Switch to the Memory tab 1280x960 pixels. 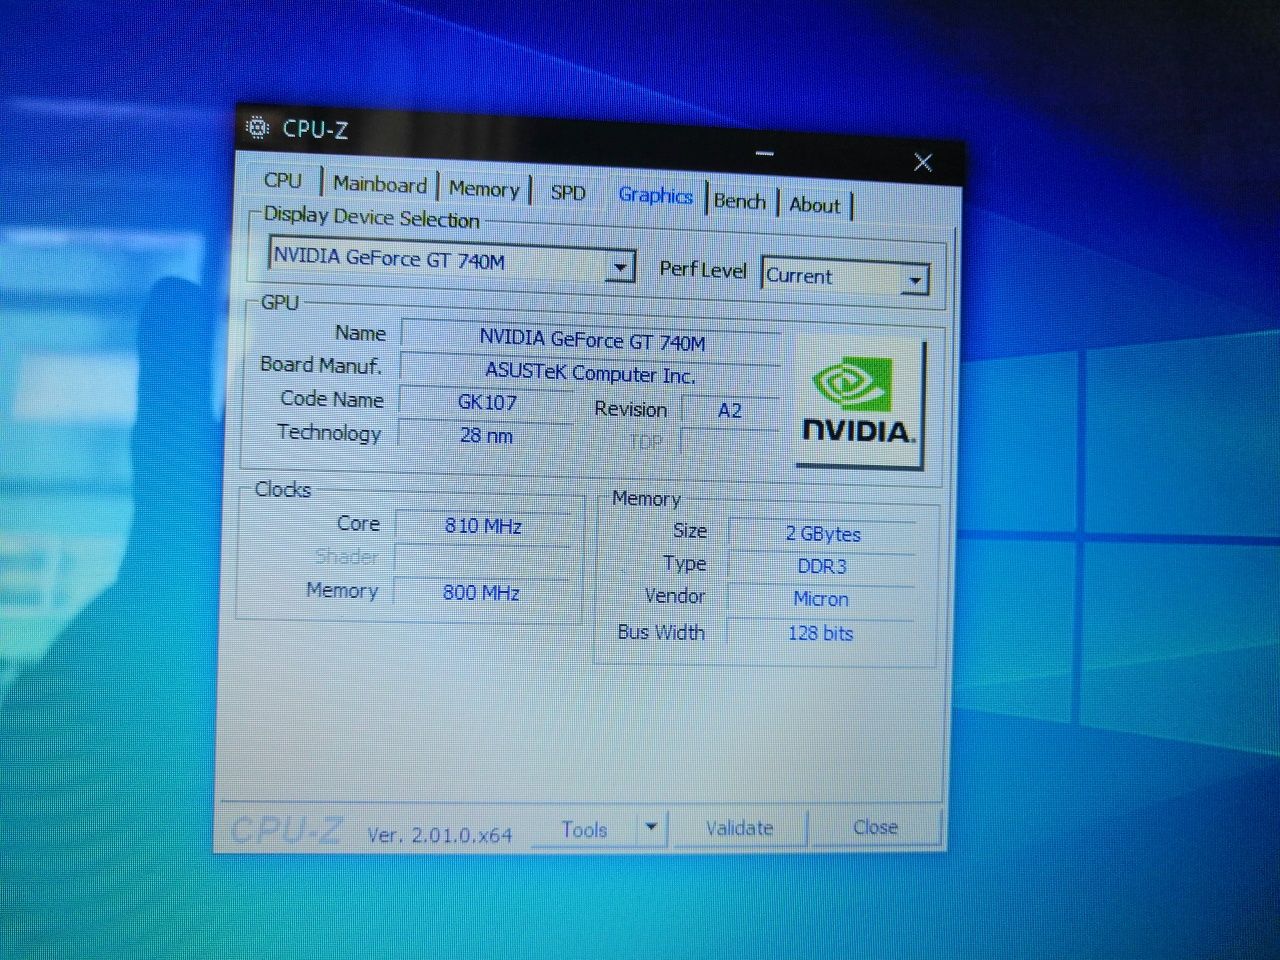coord(484,189)
